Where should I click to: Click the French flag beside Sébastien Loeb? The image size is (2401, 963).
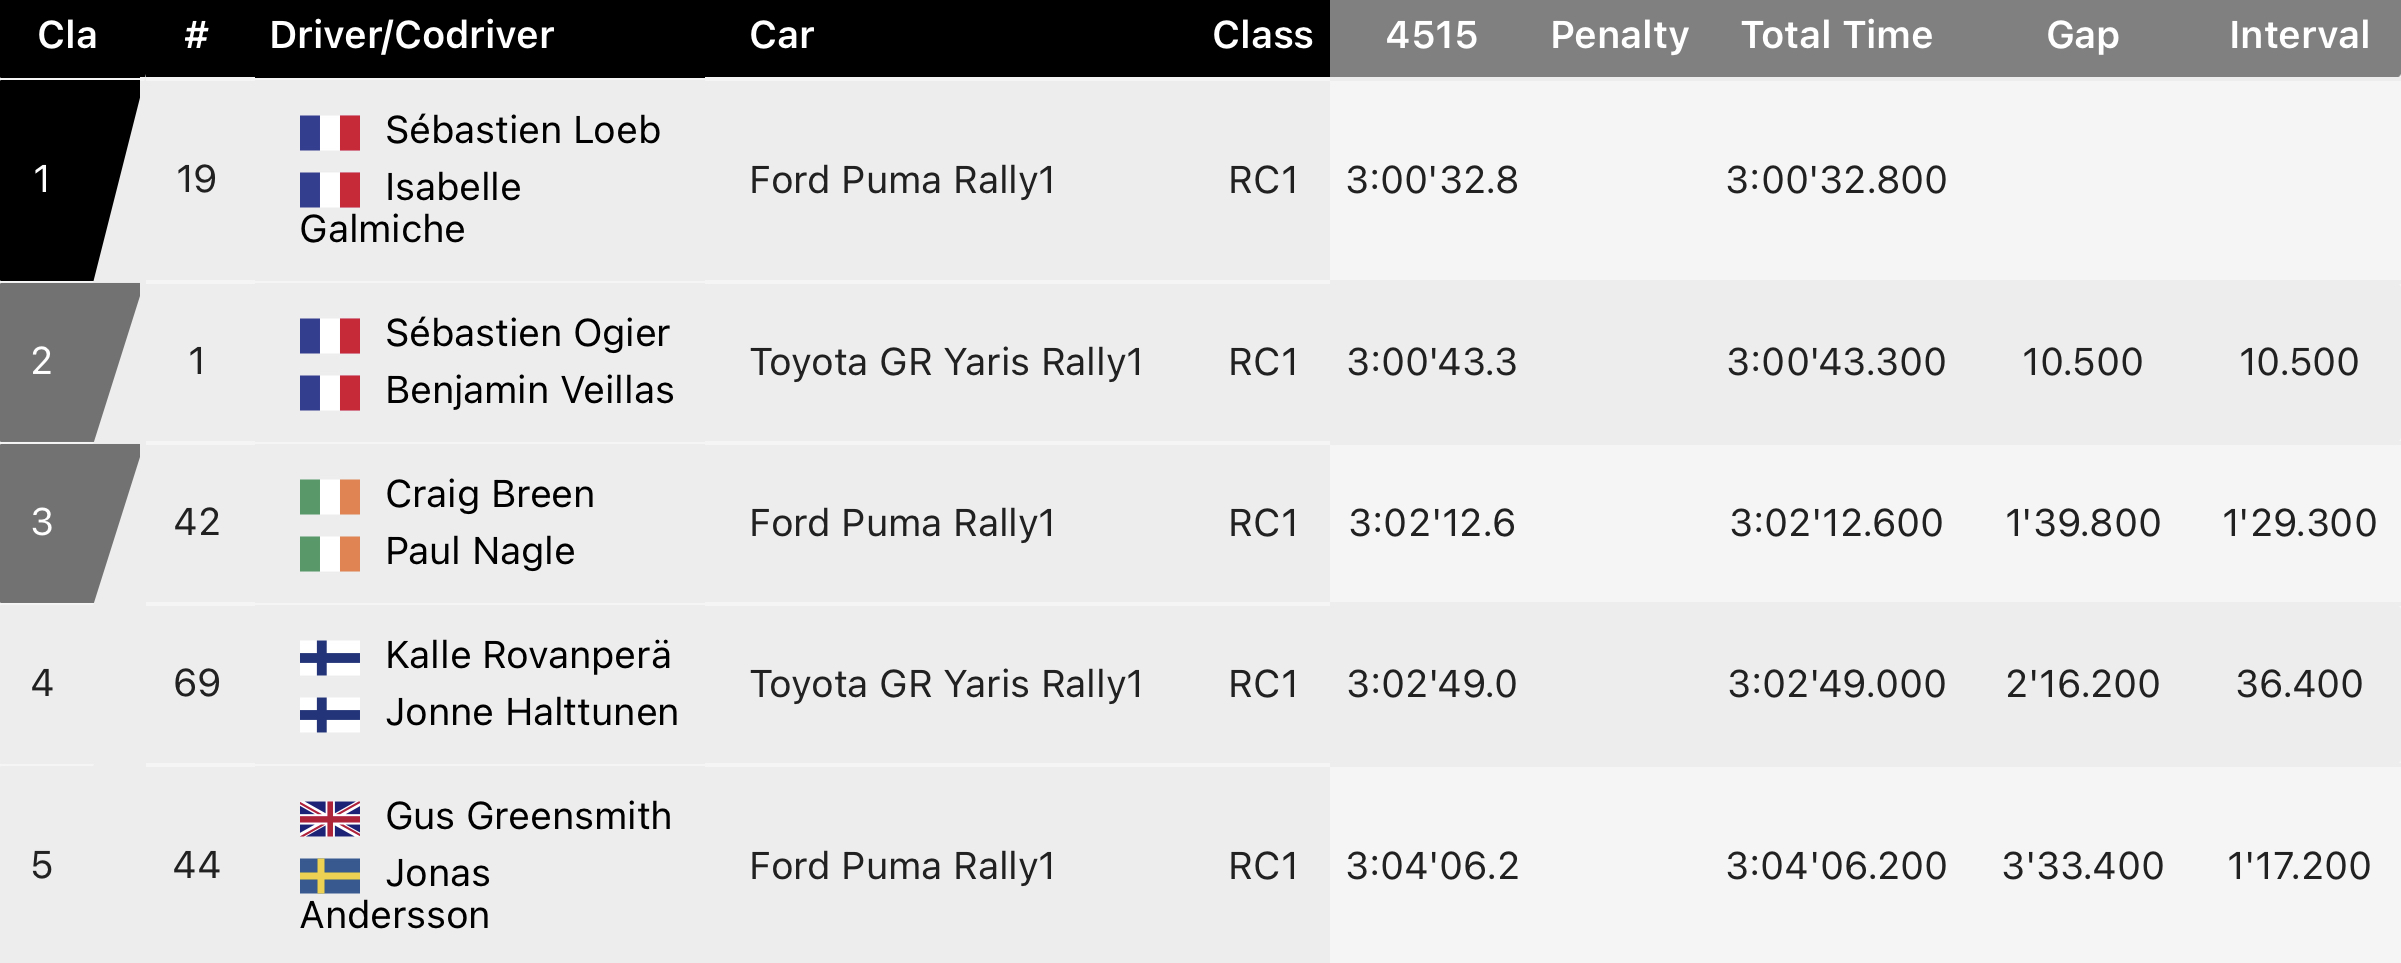[330, 132]
